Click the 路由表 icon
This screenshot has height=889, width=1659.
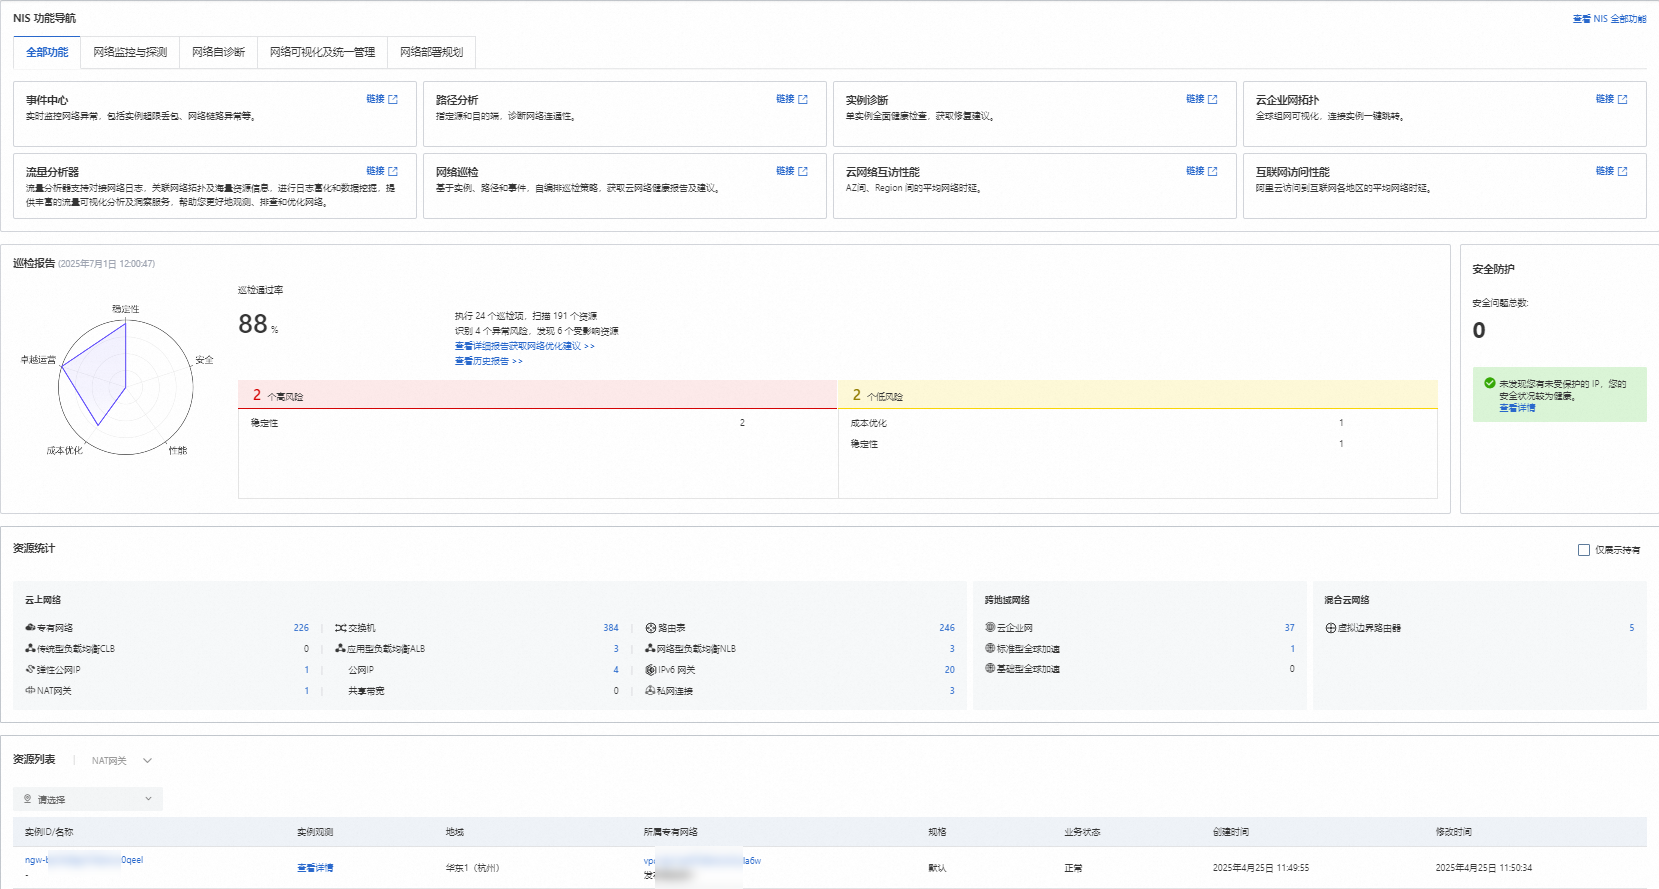point(651,628)
